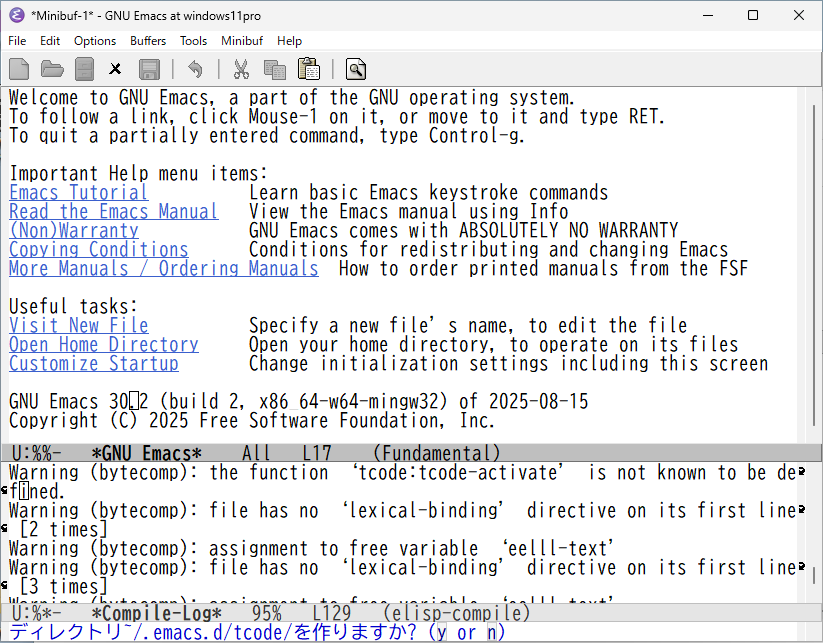Click the All position indicator in the mode line
This screenshot has width=823, height=643.
tap(257, 453)
